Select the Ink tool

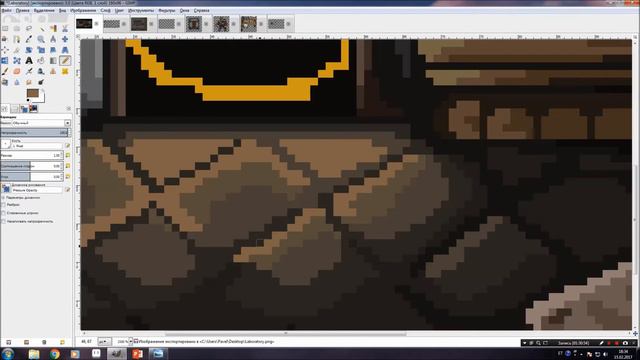pyautogui.click(x=41, y=71)
